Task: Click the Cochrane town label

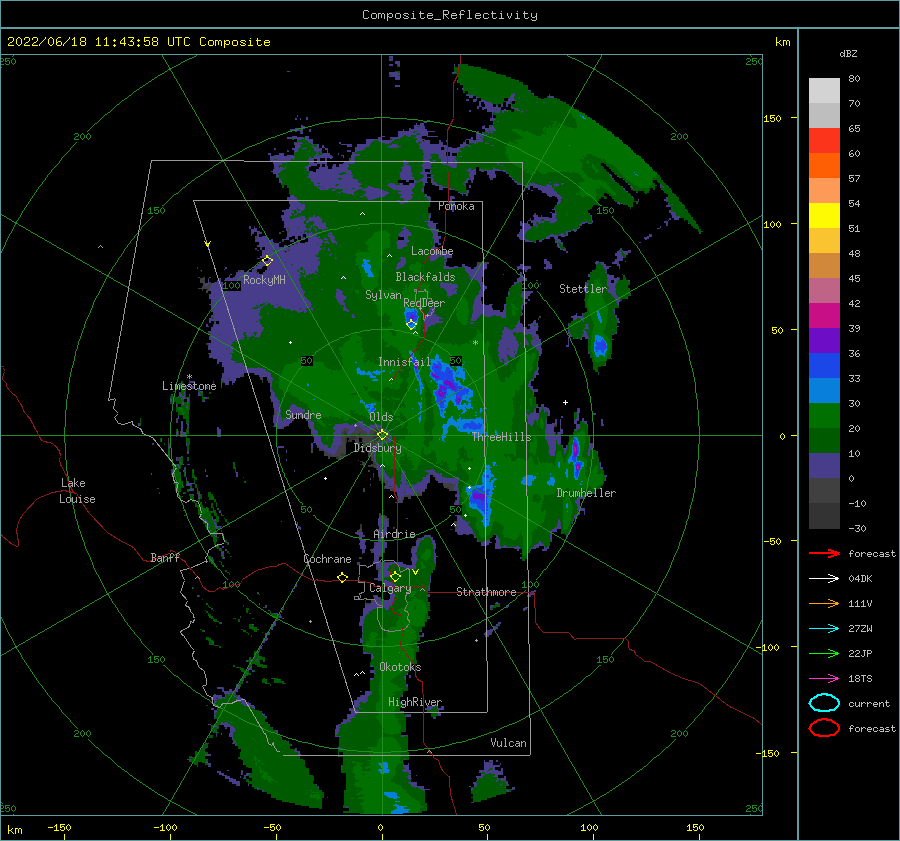Action: click(327, 559)
